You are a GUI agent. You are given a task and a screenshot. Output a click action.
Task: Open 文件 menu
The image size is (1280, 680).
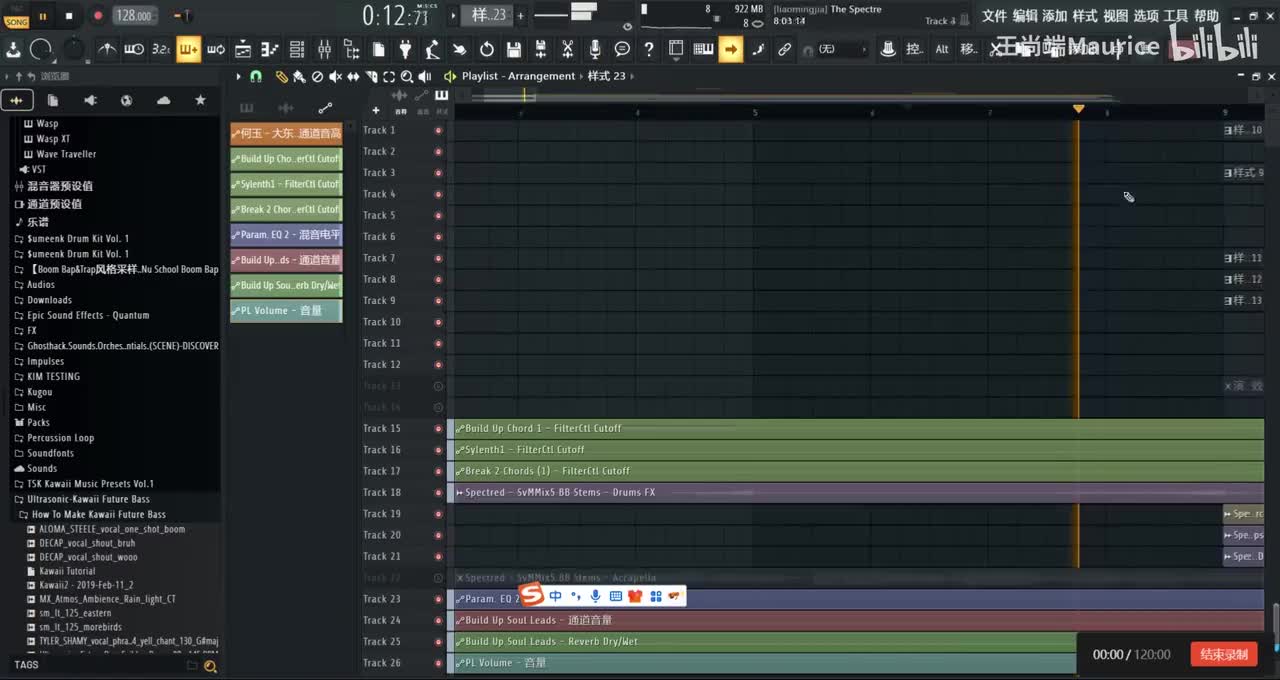tap(994, 16)
